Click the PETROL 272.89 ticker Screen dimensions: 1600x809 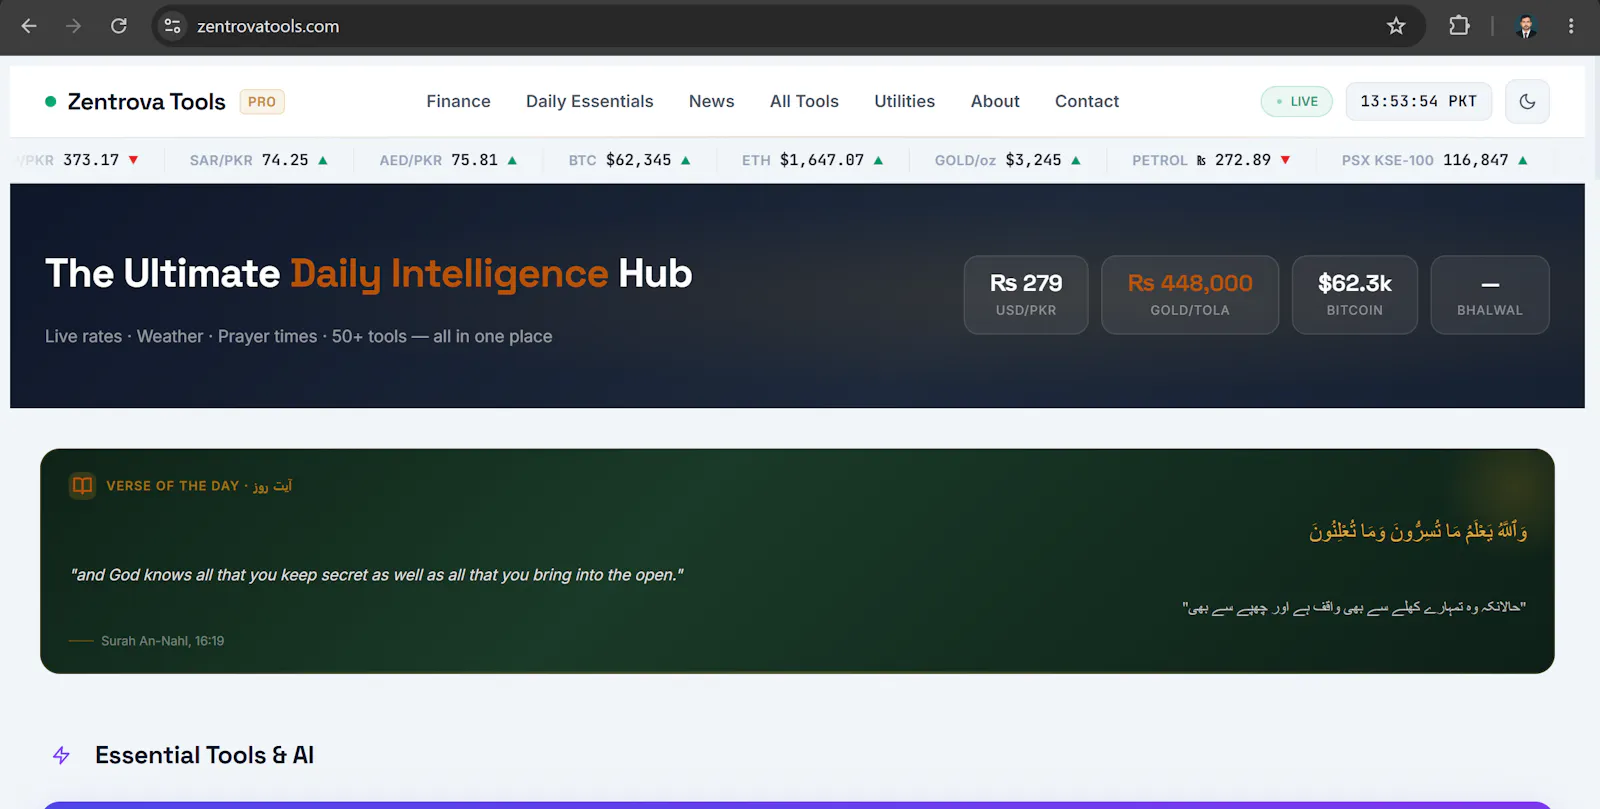1211,160
